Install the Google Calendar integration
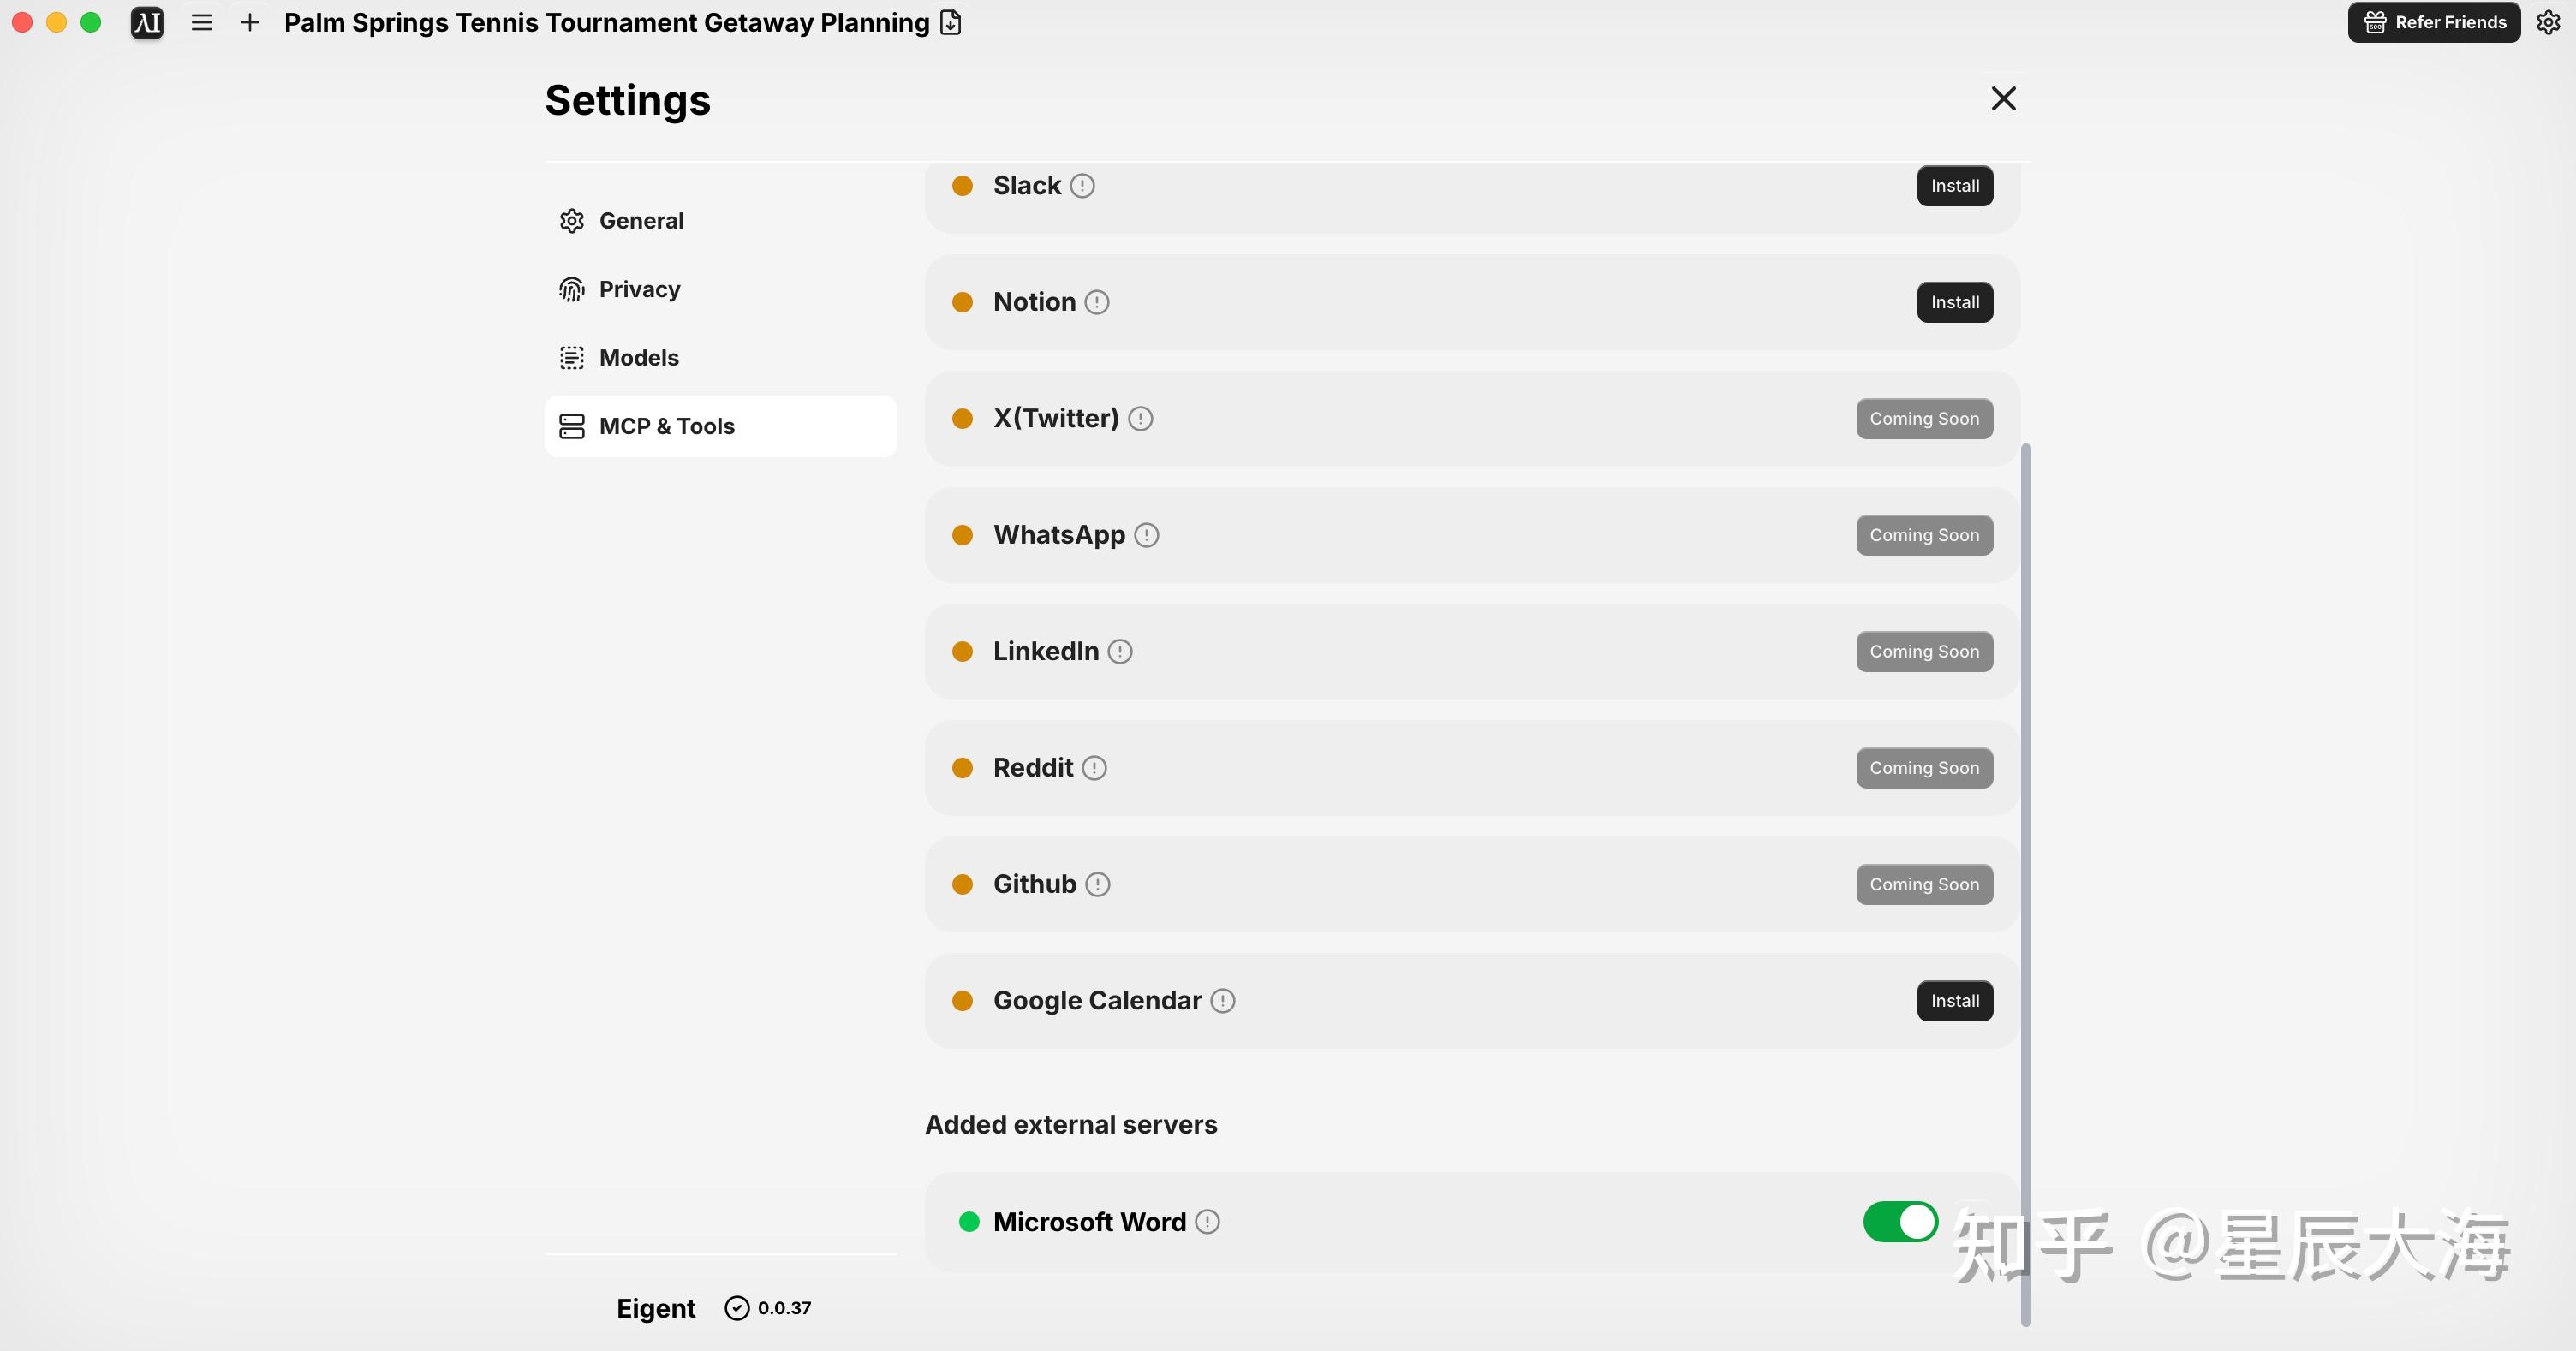The height and width of the screenshot is (1351, 2576). pos(1954,1001)
